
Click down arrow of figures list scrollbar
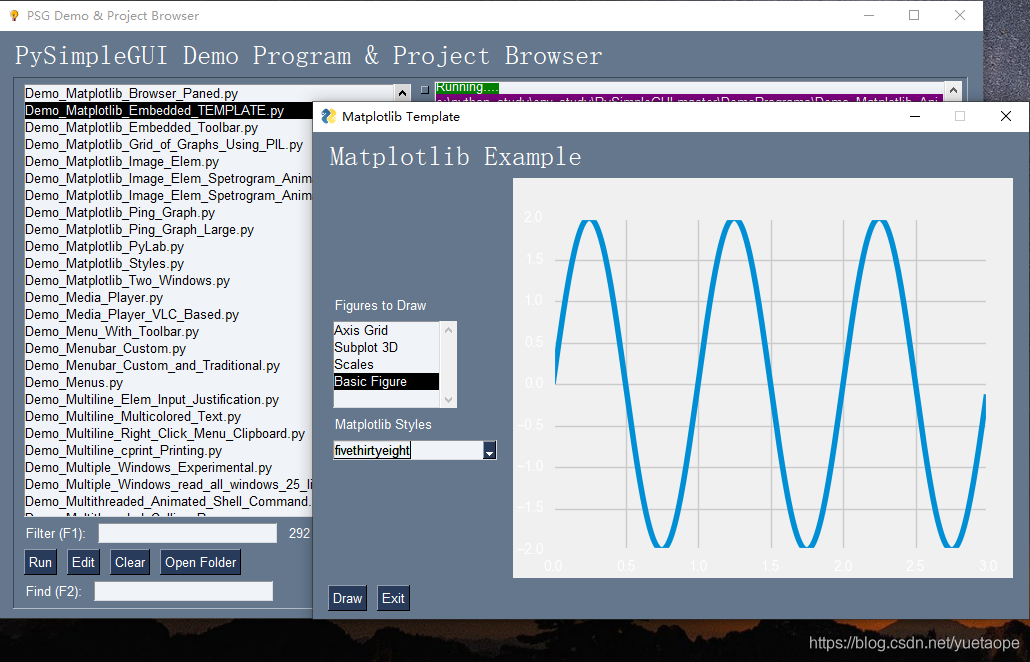tap(449, 399)
